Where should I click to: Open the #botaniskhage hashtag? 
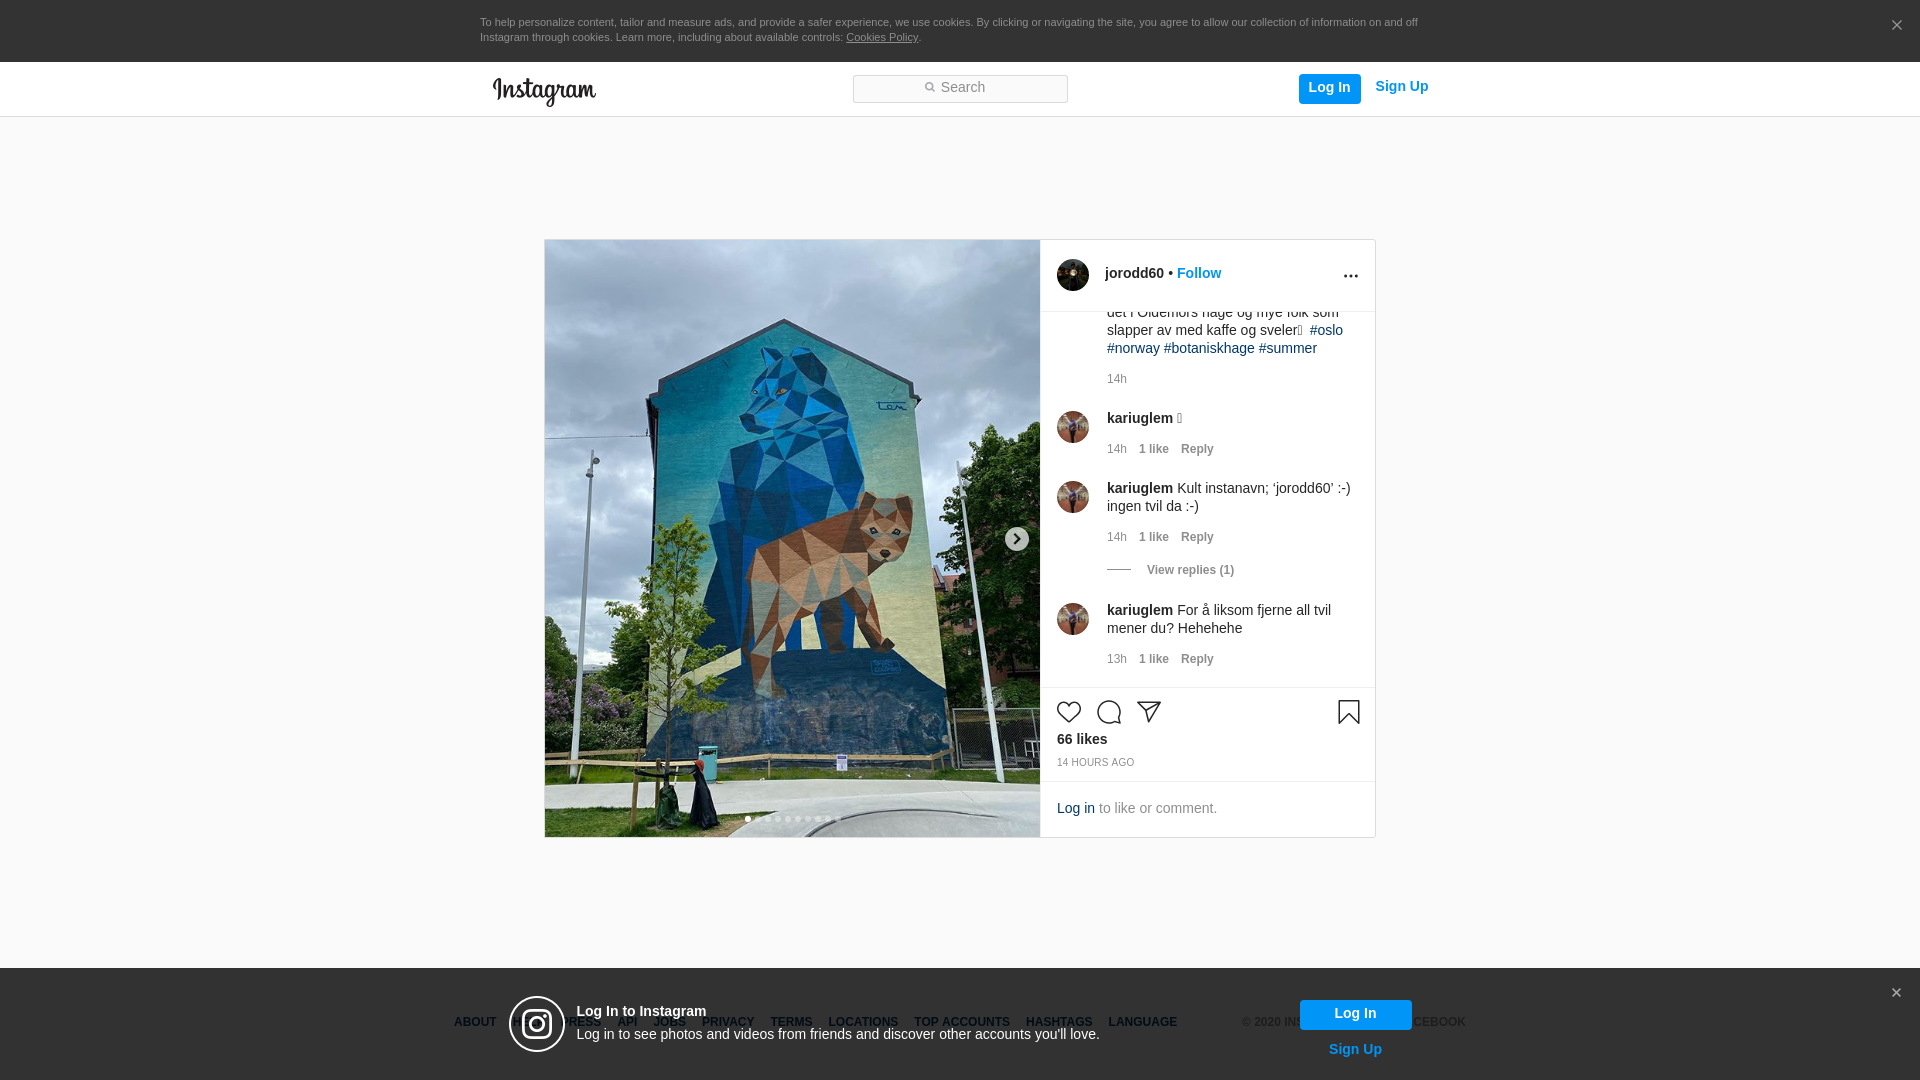click(x=1209, y=348)
